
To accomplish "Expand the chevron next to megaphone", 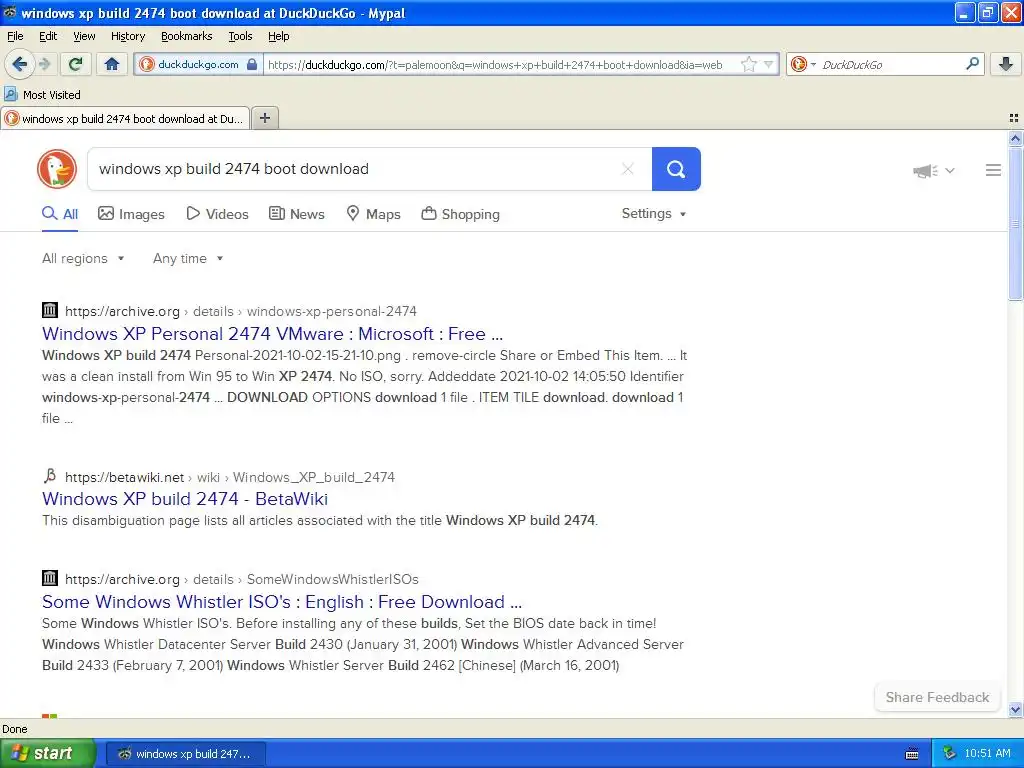I will 950,170.
